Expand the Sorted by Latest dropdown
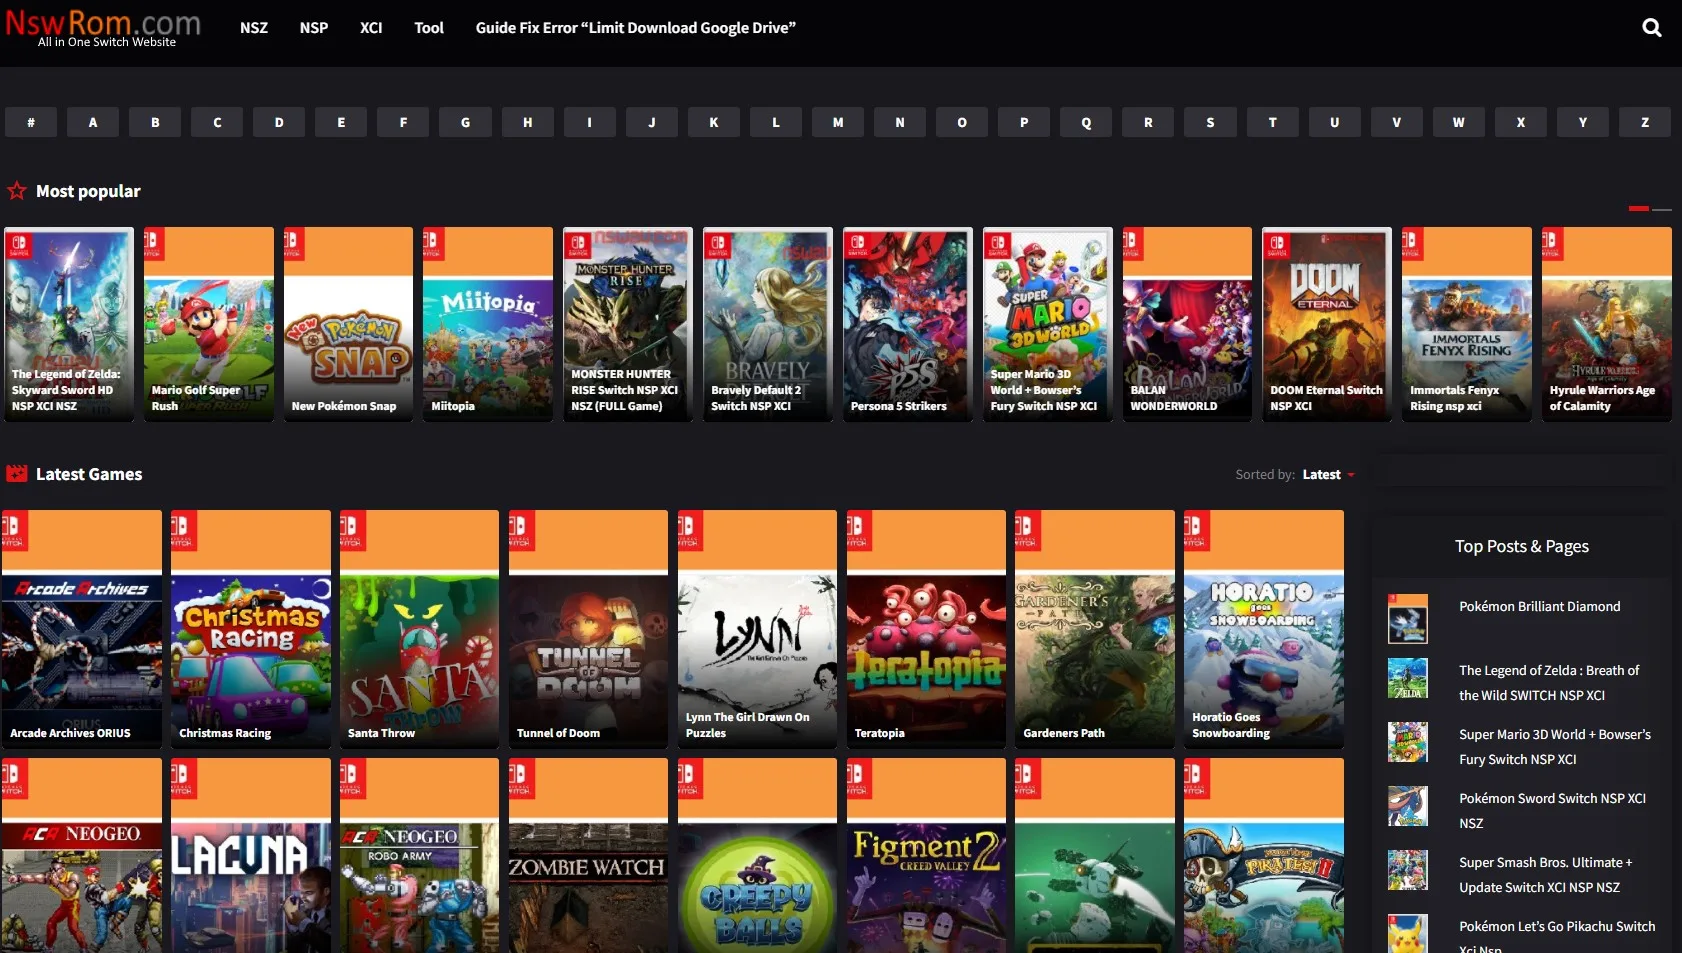 [1328, 475]
